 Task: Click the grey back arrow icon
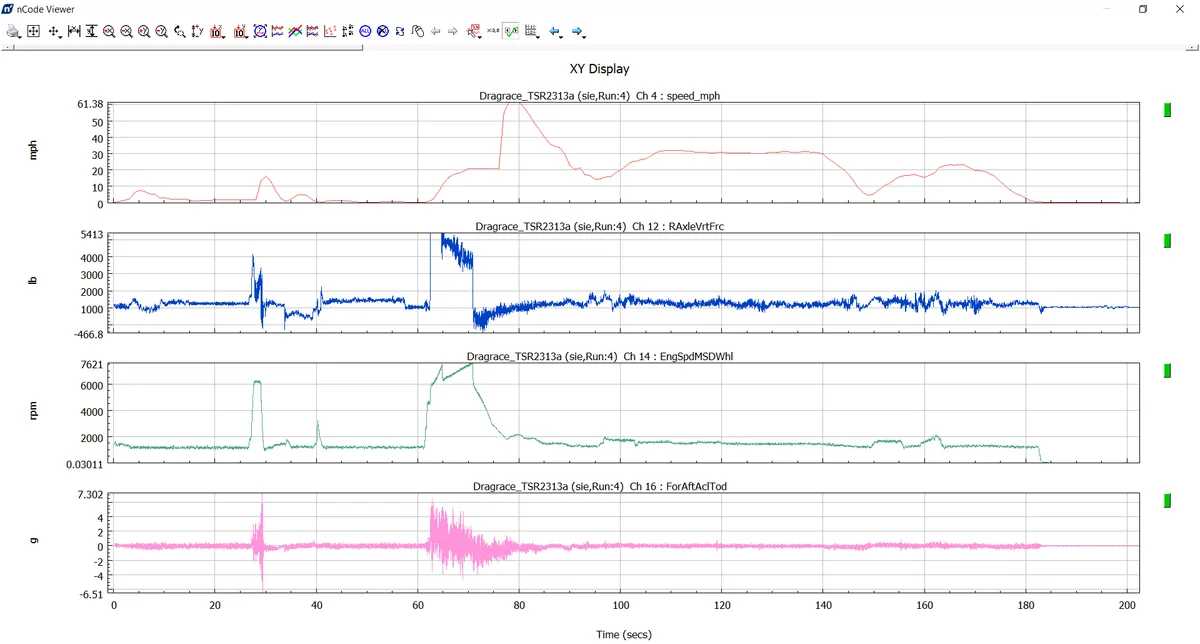click(436, 31)
